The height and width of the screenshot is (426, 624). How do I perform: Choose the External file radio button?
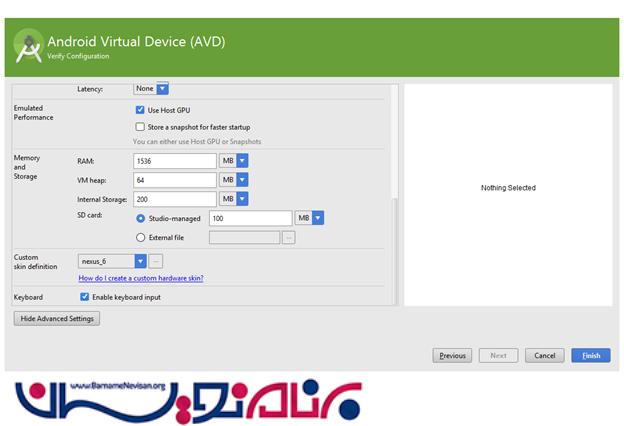[140, 237]
